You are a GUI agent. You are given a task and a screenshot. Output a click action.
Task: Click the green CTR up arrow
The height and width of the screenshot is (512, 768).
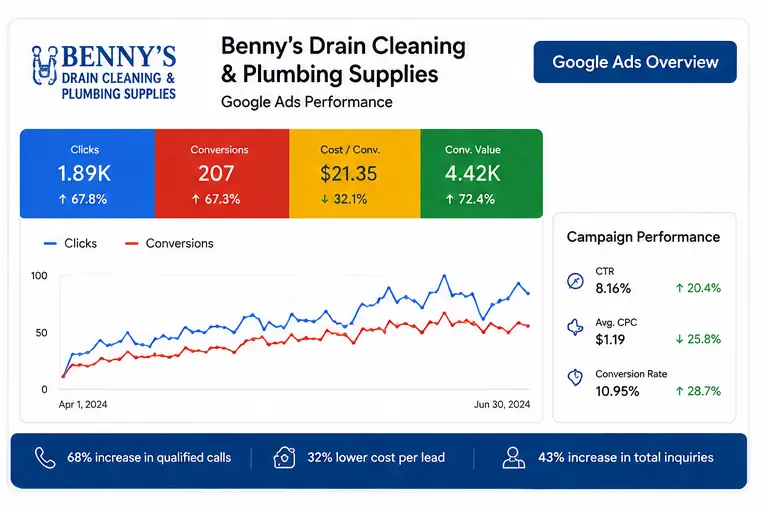pyautogui.click(x=679, y=288)
